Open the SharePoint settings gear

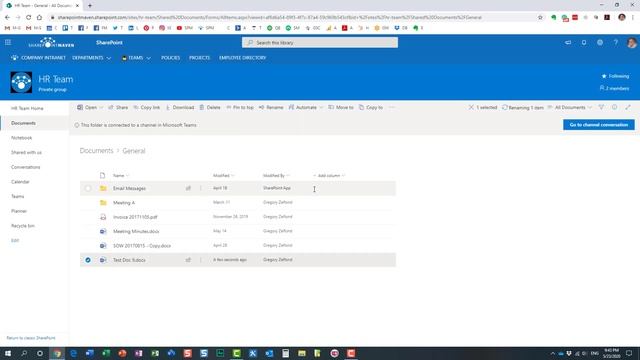click(x=600, y=42)
